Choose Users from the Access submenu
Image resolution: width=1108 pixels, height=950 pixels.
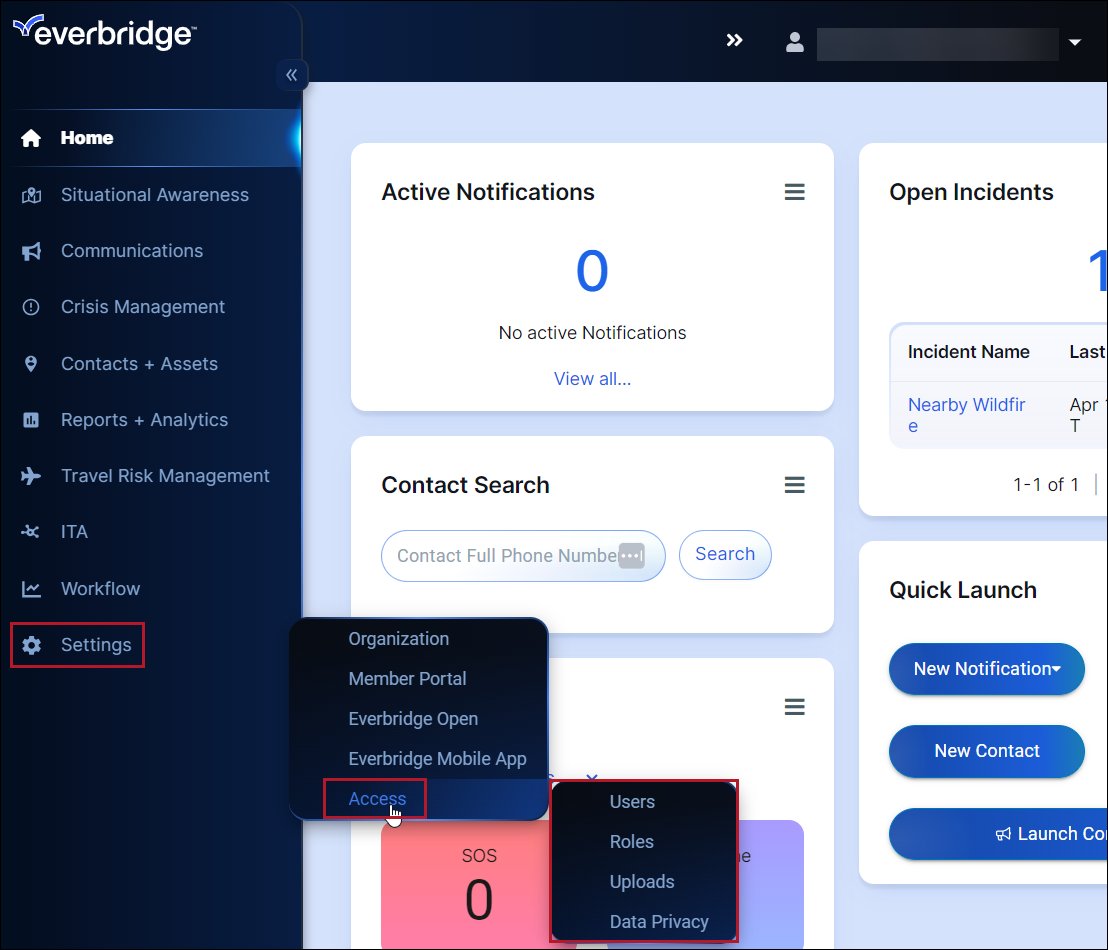coord(632,802)
